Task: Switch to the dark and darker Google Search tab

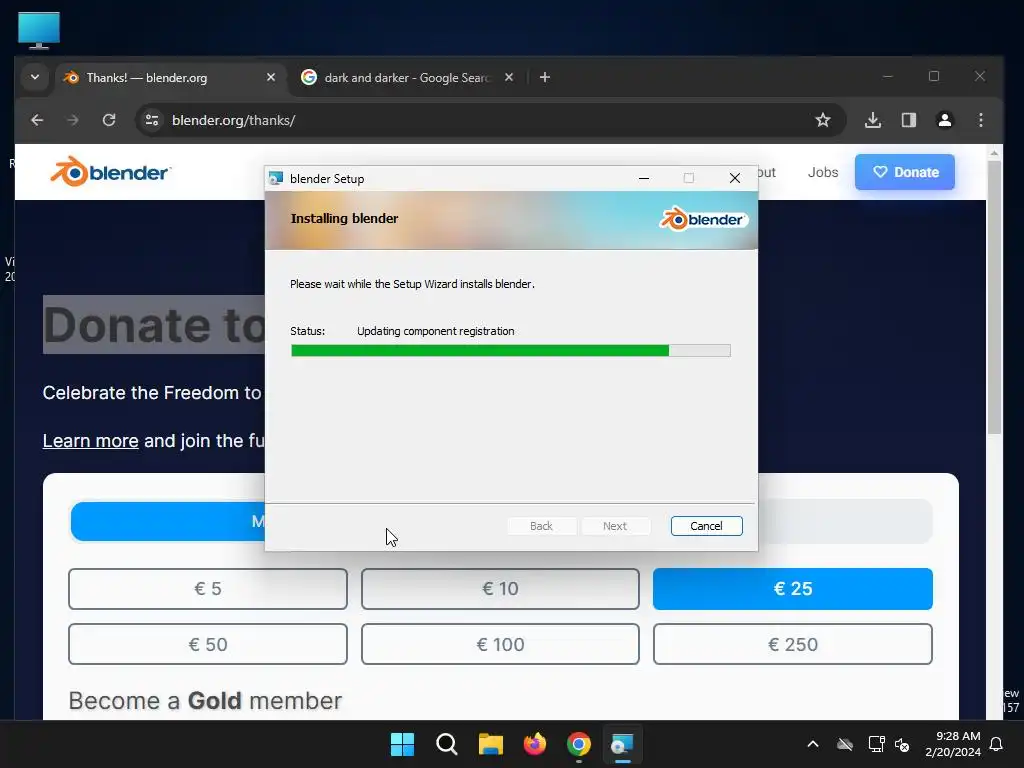Action: tap(405, 78)
